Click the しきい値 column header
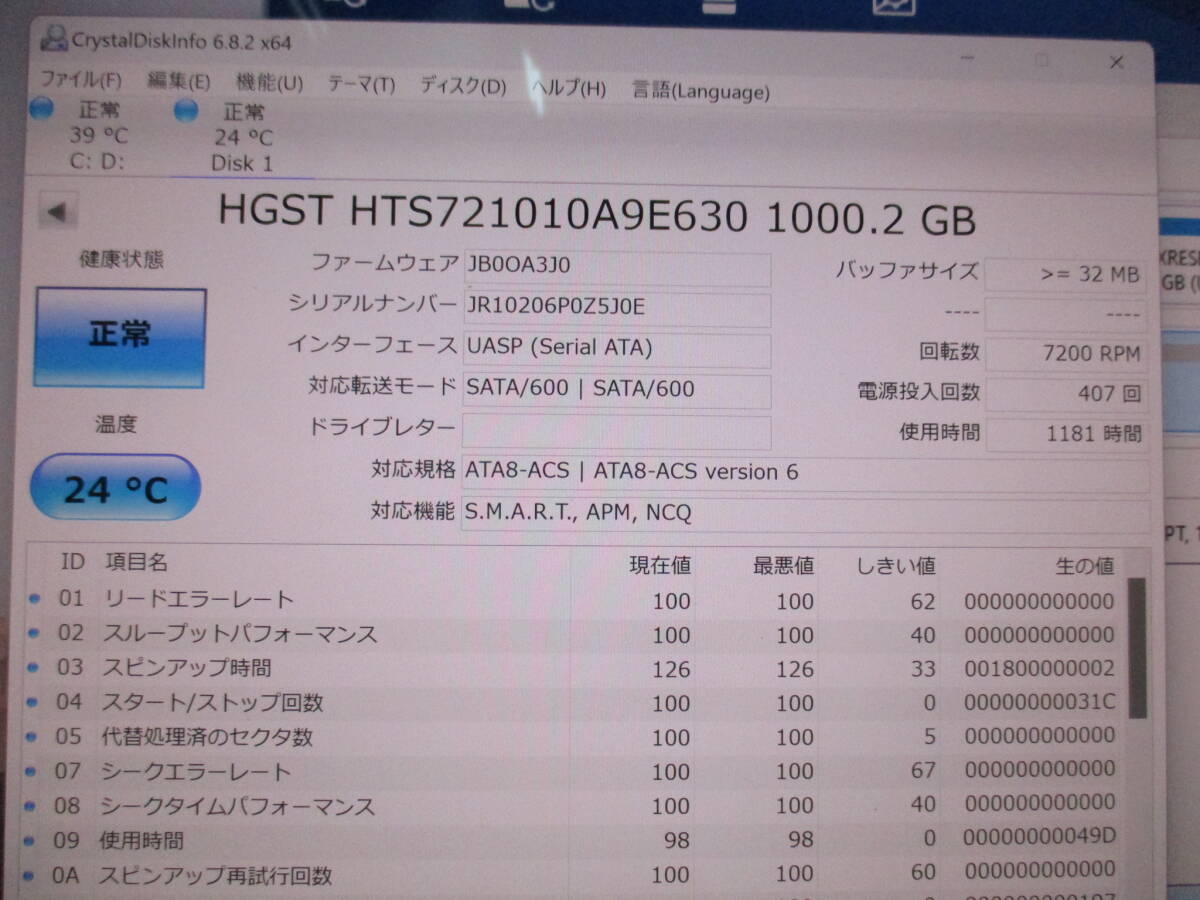Viewport: 1200px width, 900px height. [x=896, y=566]
